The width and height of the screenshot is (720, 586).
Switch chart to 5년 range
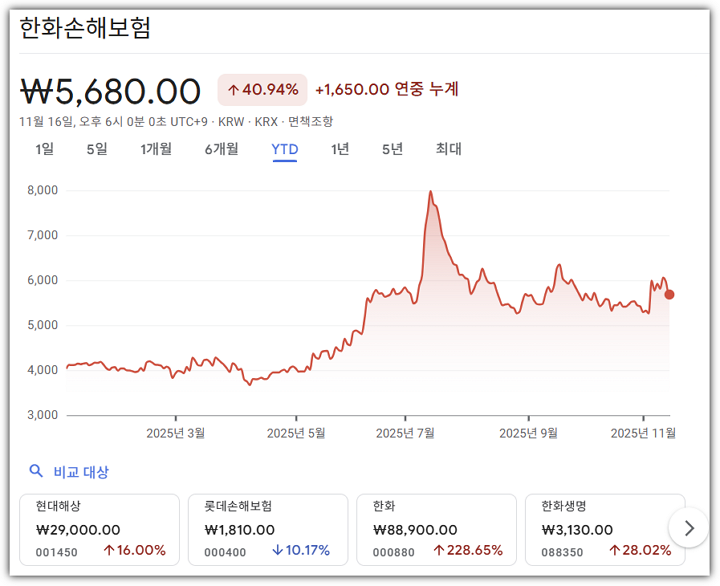pyautogui.click(x=393, y=149)
